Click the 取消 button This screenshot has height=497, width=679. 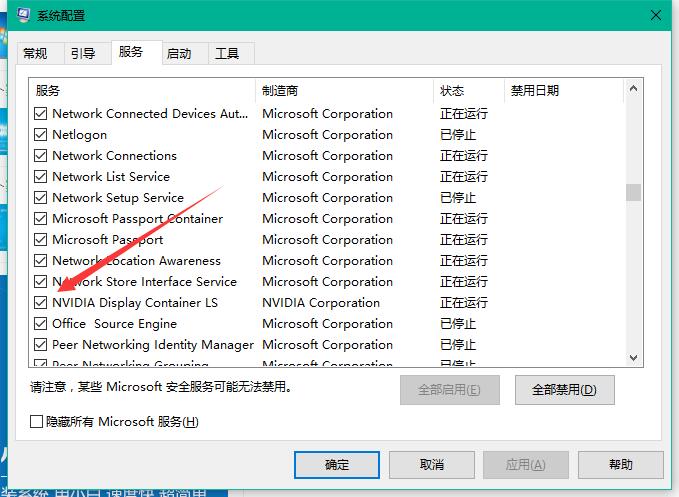[x=431, y=465]
